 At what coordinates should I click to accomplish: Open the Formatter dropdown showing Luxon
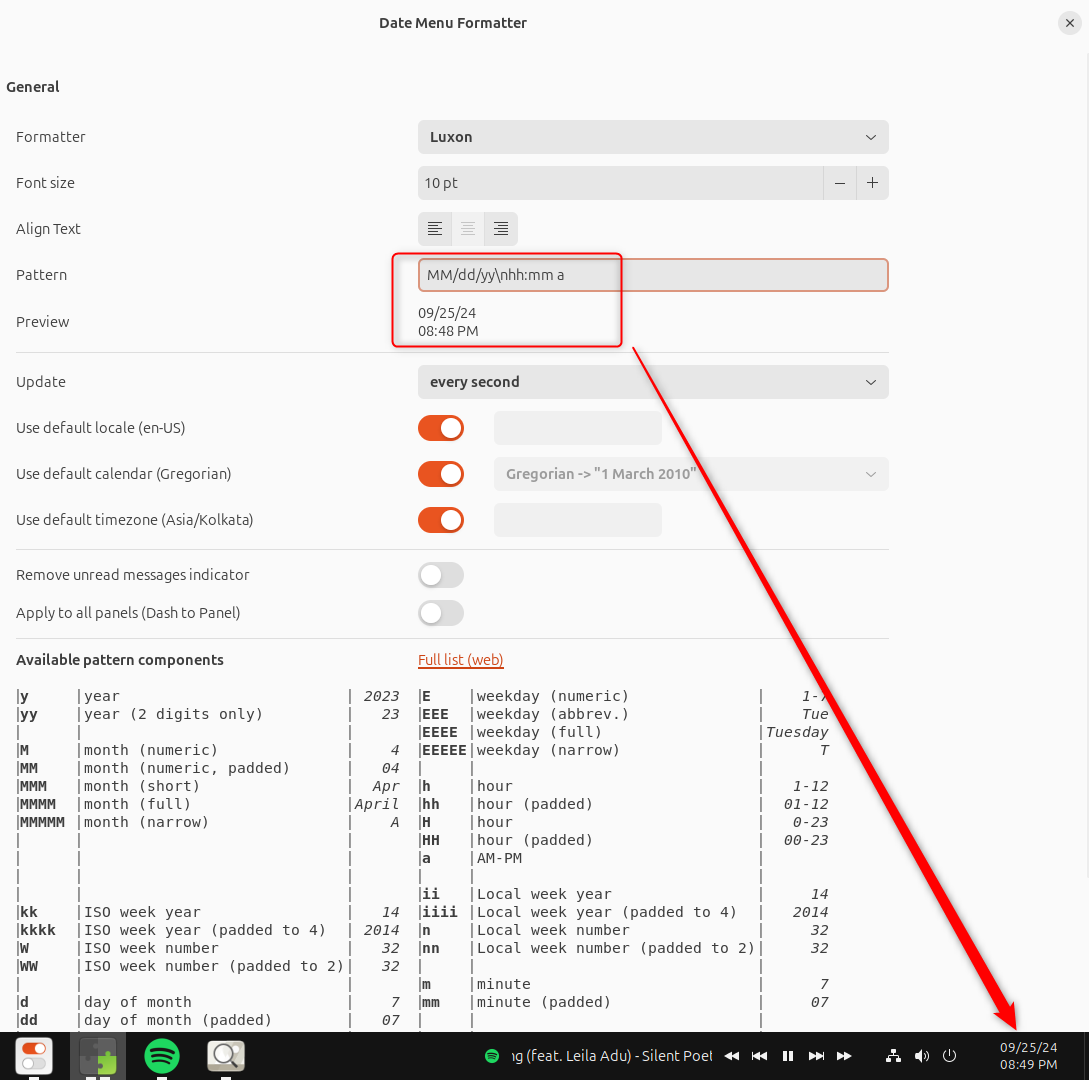[x=652, y=137]
